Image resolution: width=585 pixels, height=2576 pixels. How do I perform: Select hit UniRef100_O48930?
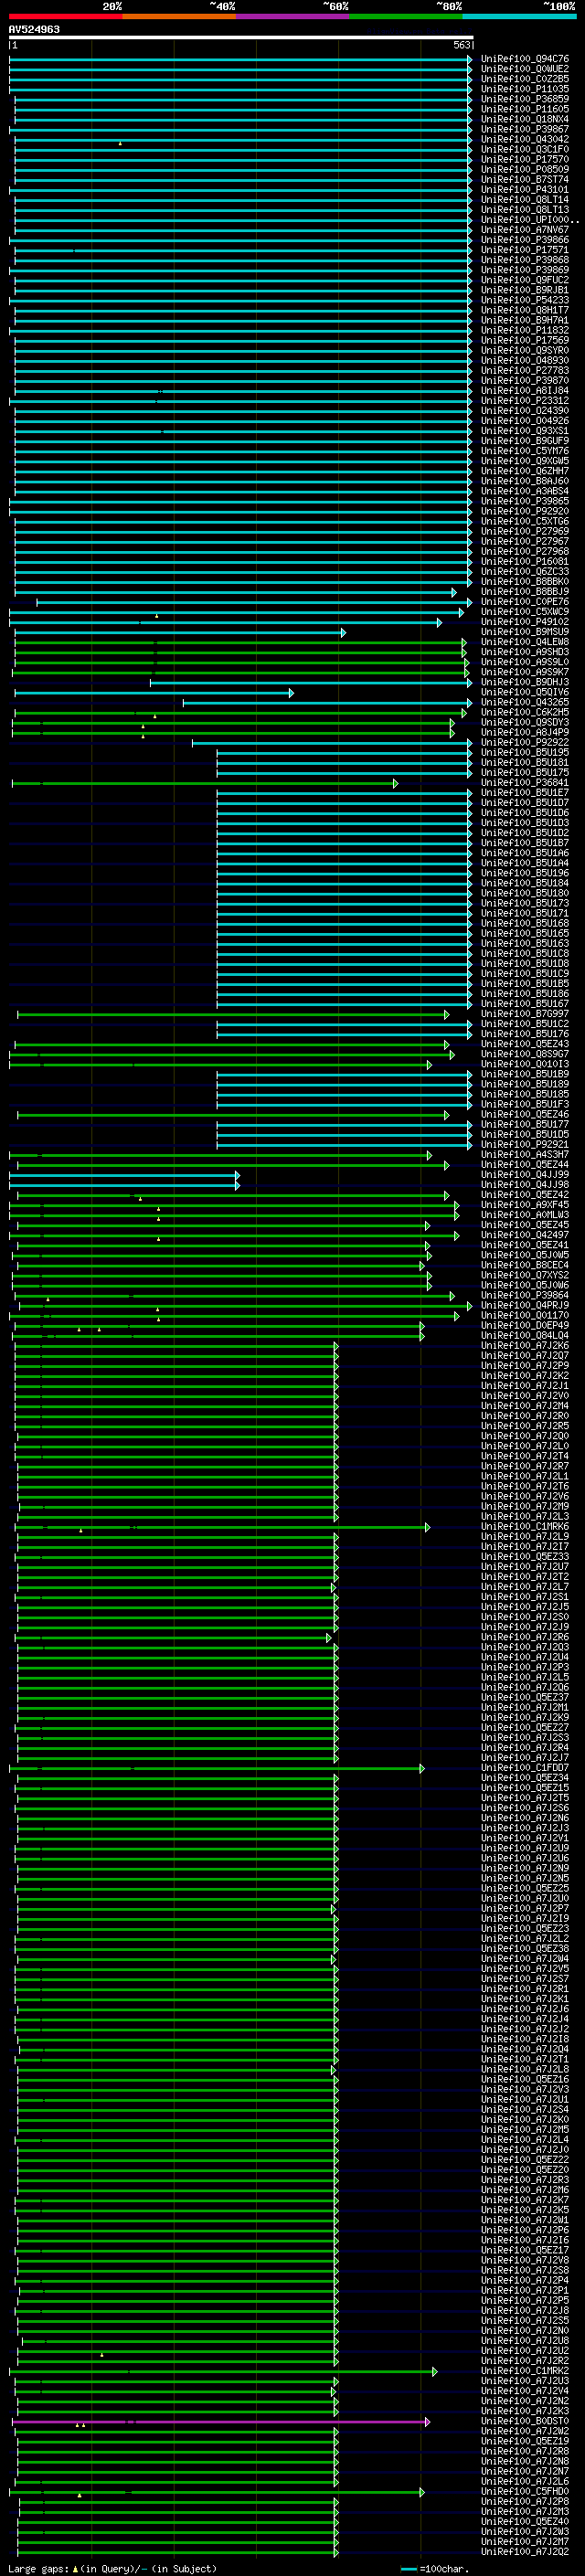pos(525,360)
